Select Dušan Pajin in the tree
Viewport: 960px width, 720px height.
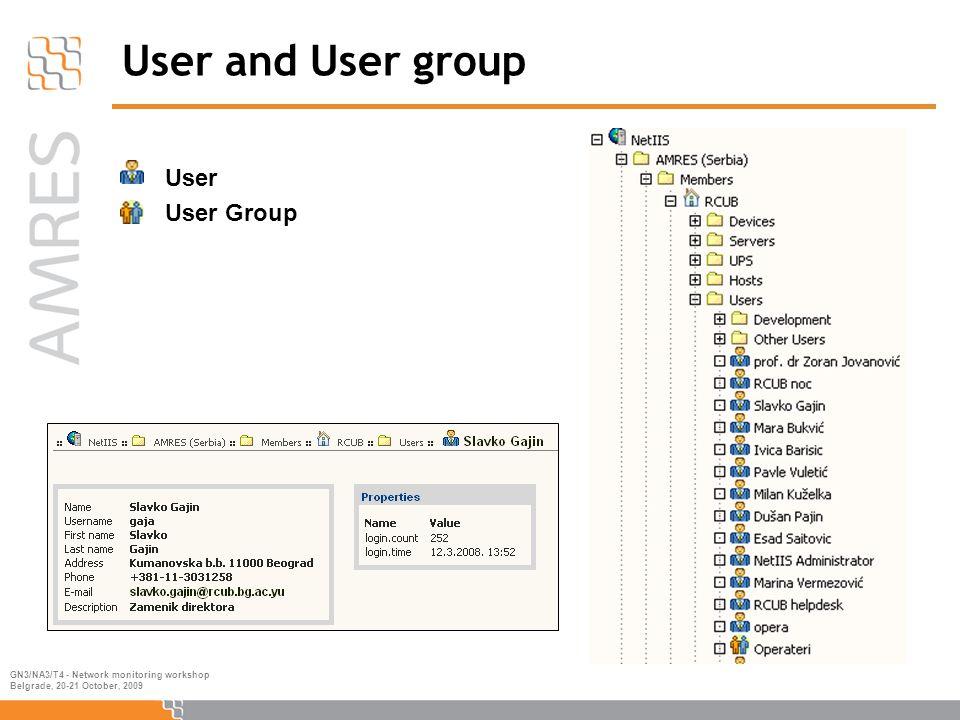click(788, 516)
